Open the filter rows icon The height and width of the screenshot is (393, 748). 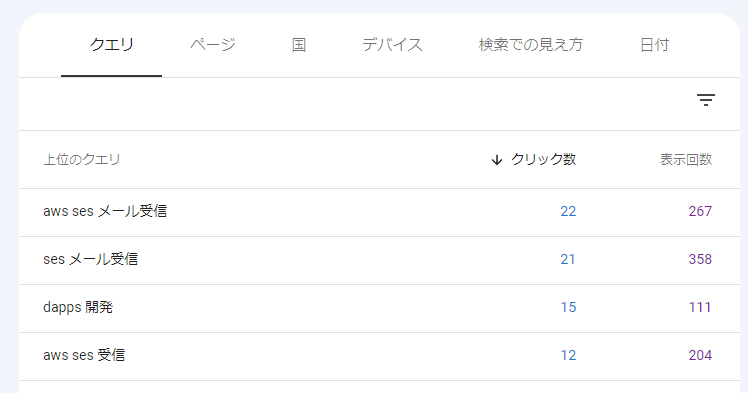click(706, 100)
